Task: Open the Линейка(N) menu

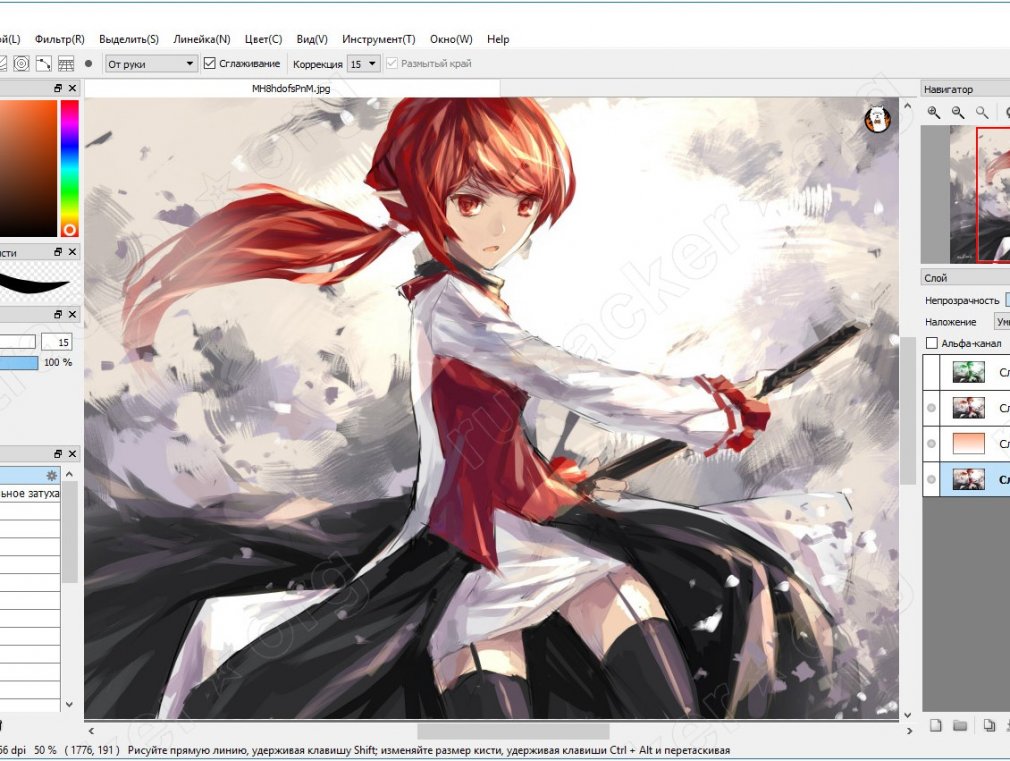Action: 202,39
